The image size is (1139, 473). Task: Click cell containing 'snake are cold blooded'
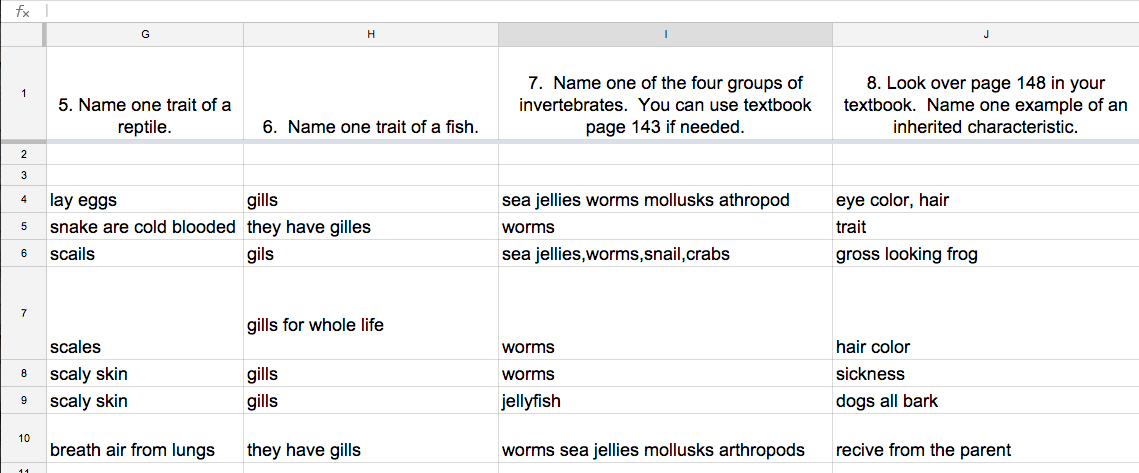coord(145,227)
